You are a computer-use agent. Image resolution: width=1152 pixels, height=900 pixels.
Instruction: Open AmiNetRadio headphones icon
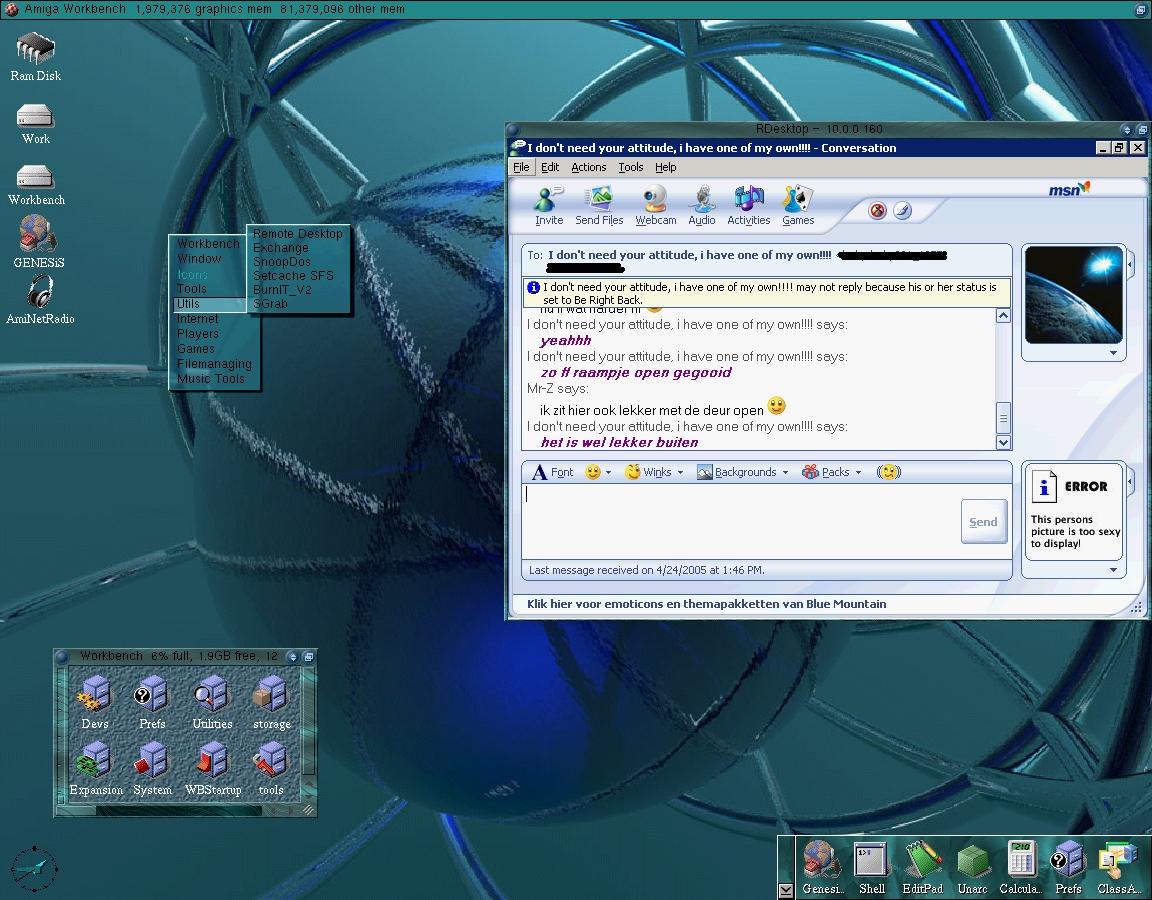[x=40, y=299]
